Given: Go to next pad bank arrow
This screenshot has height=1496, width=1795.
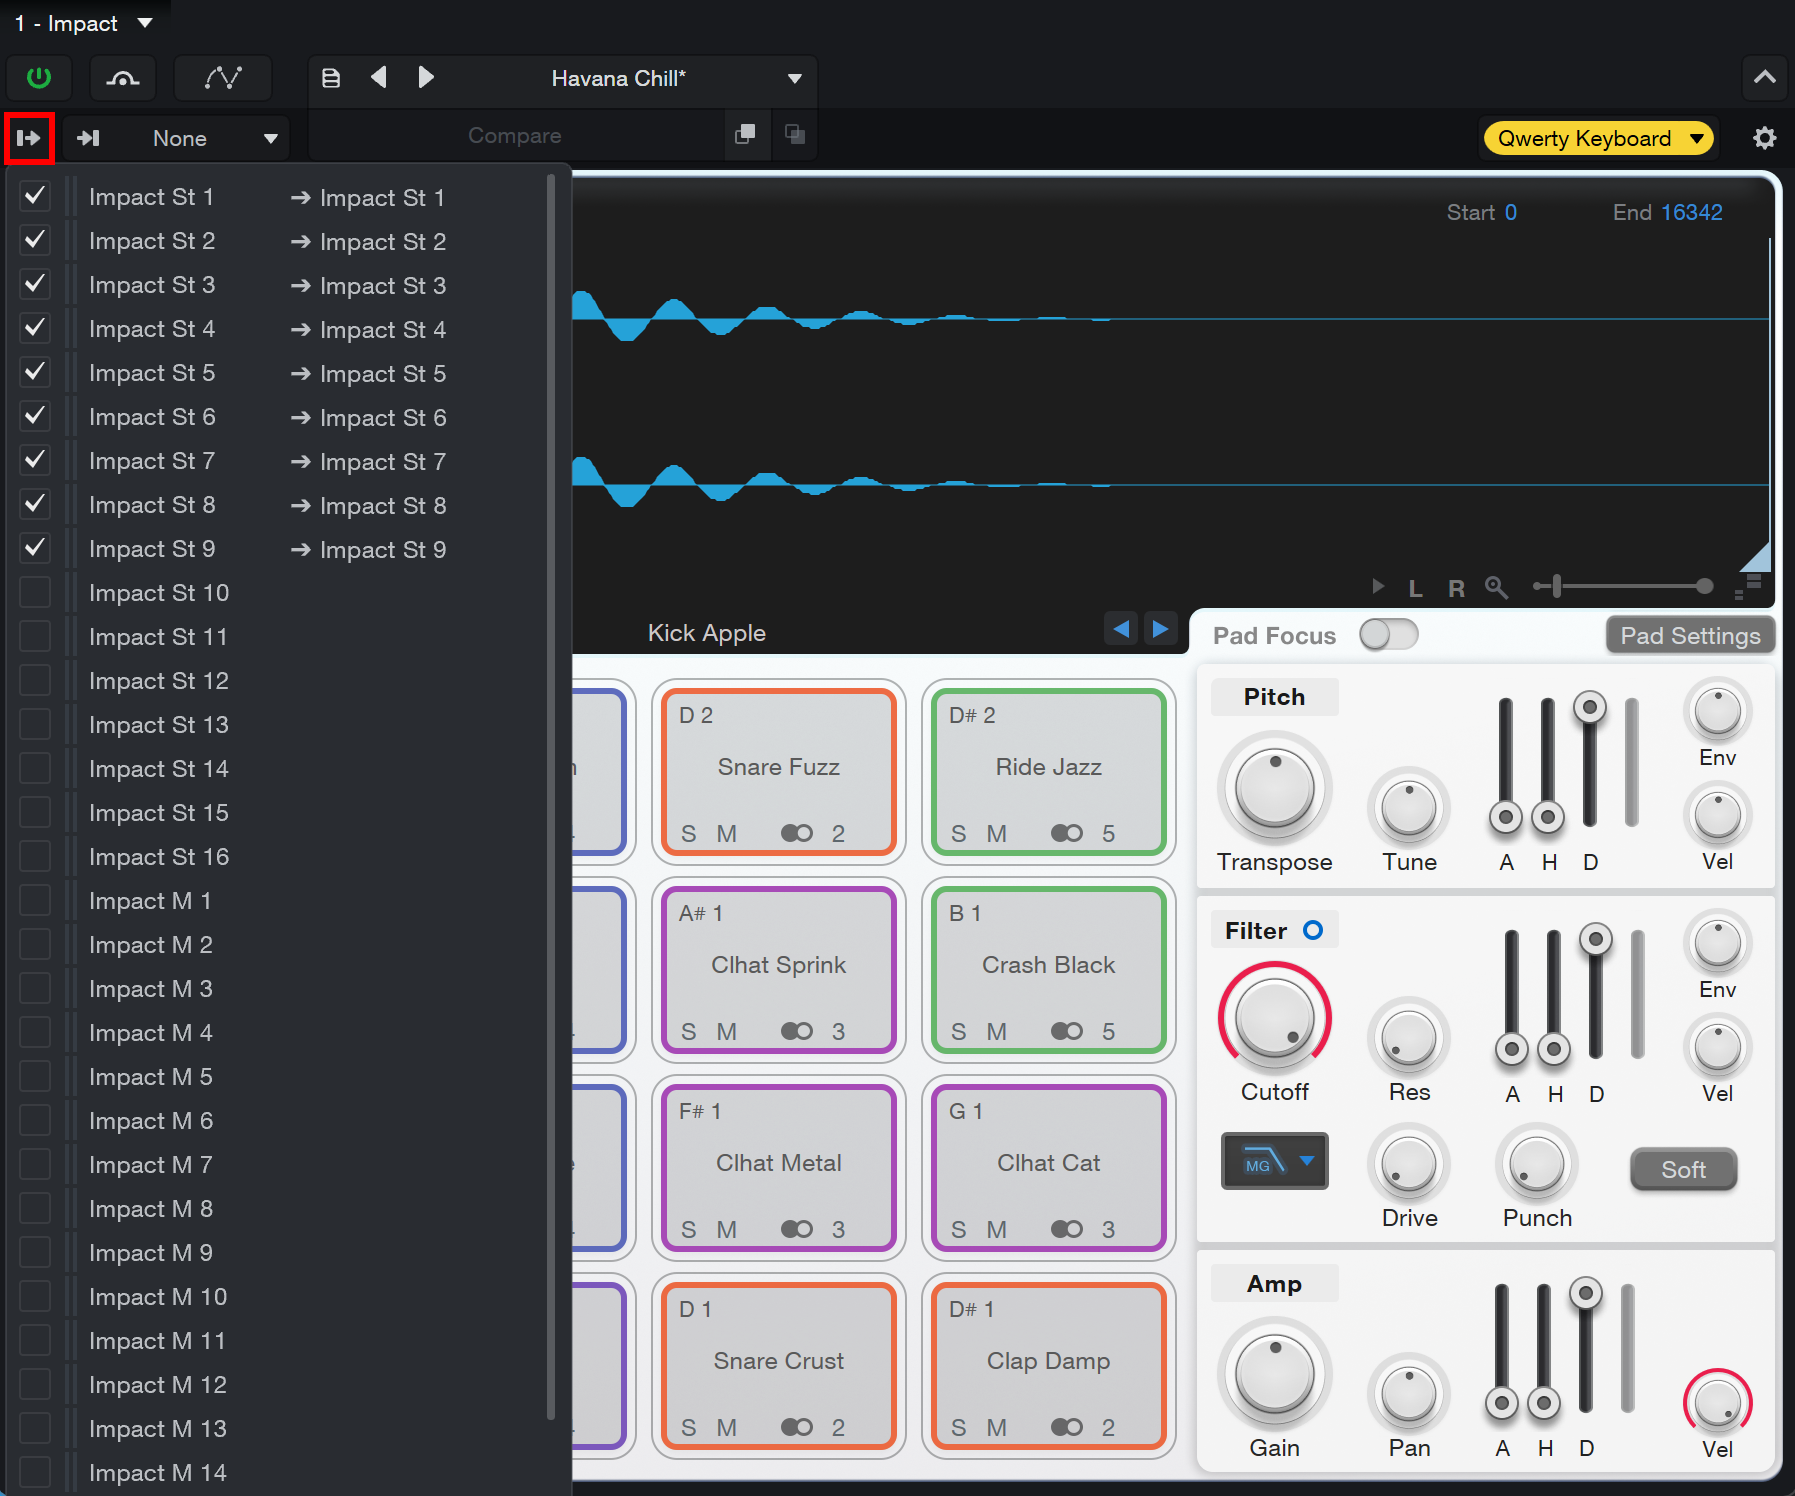Looking at the screenshot, I should coord(1160,629).
